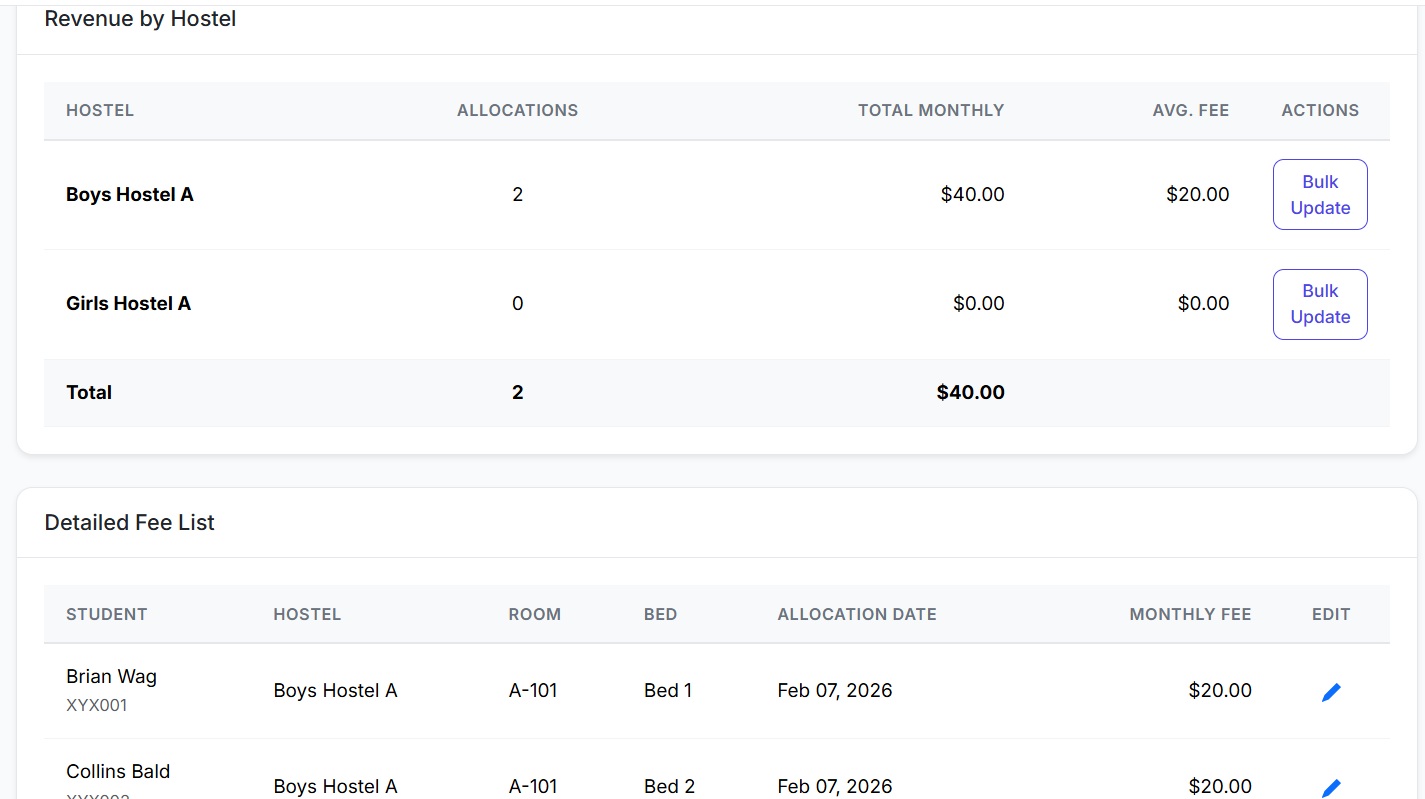Click student ID XYX001
Image resolution: width=1425 pixels, height=799 pixels.
click(x=97, y=706)
